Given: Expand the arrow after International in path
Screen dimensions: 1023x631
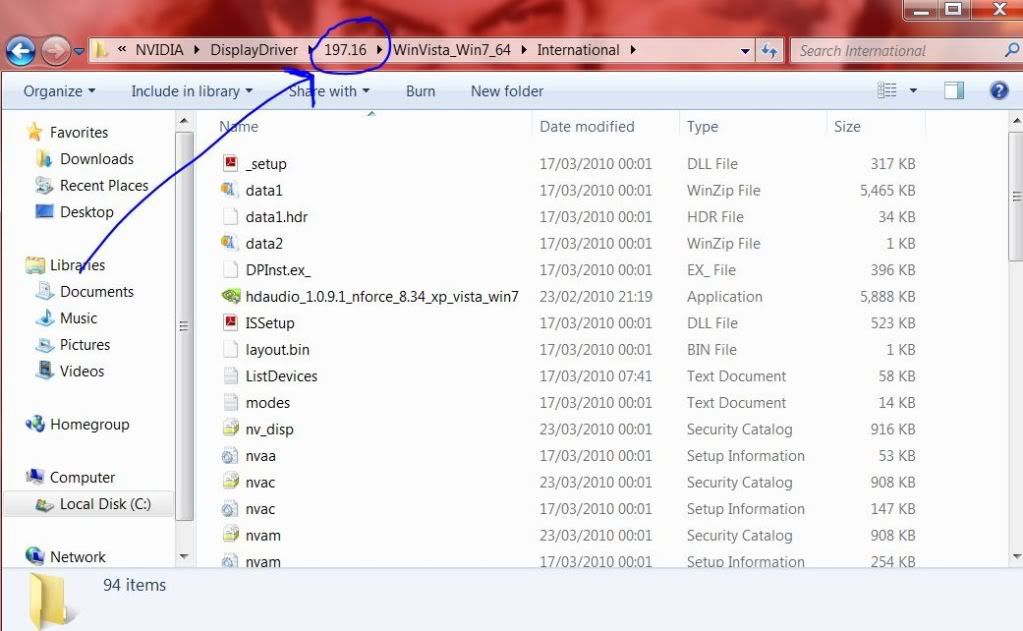Looking at the screenshot, I should click(x=633, y=50).
